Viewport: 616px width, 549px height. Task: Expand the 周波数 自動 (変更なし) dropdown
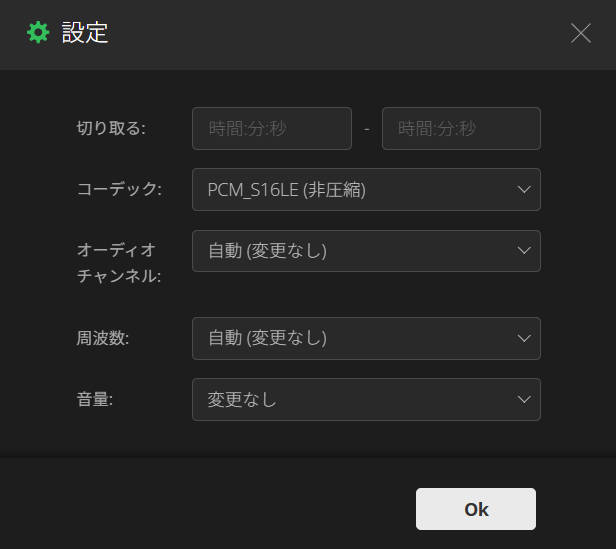350,338
